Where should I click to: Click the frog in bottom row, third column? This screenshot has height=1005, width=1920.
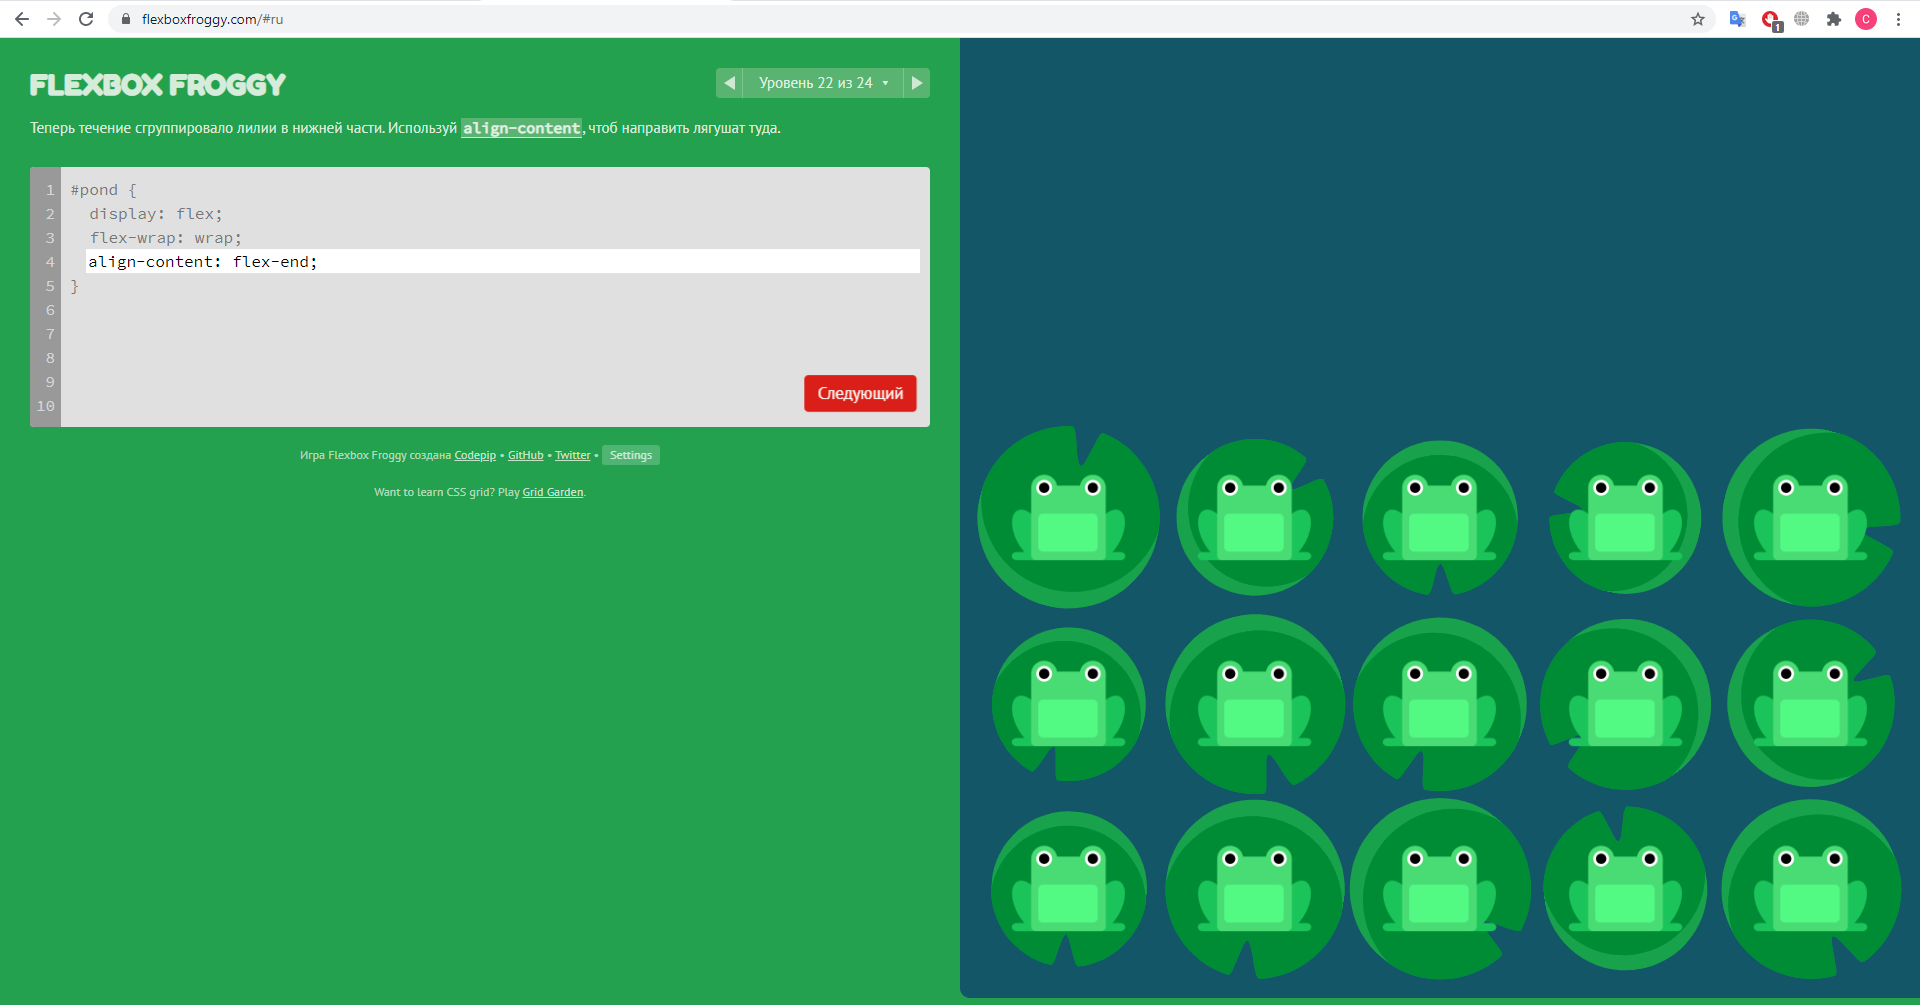pos(1439,889)
